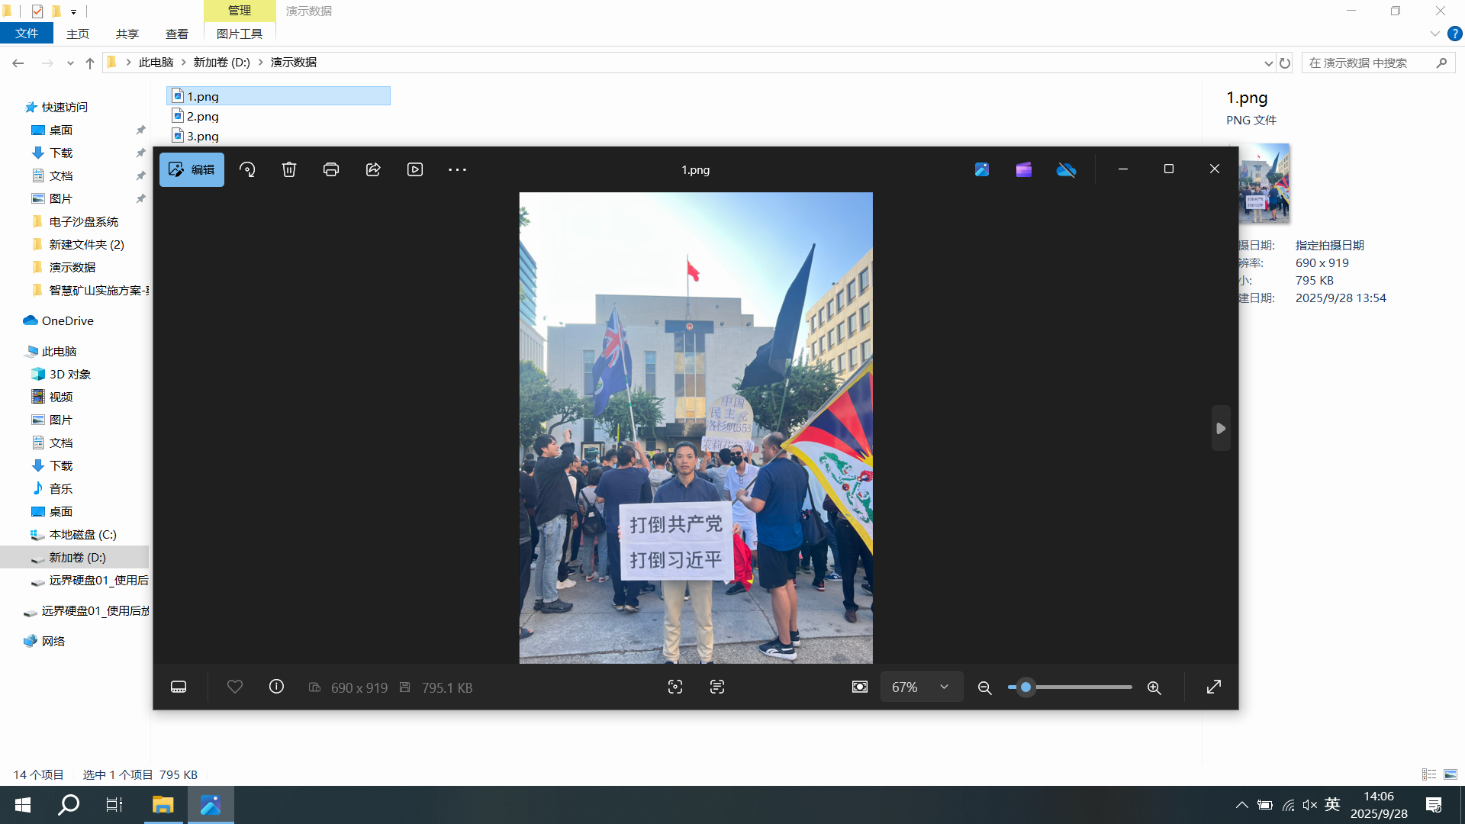Rotate the photo using the rotate icon
Viewport: 1465px width, 824px height.
(x=247, y=170)
